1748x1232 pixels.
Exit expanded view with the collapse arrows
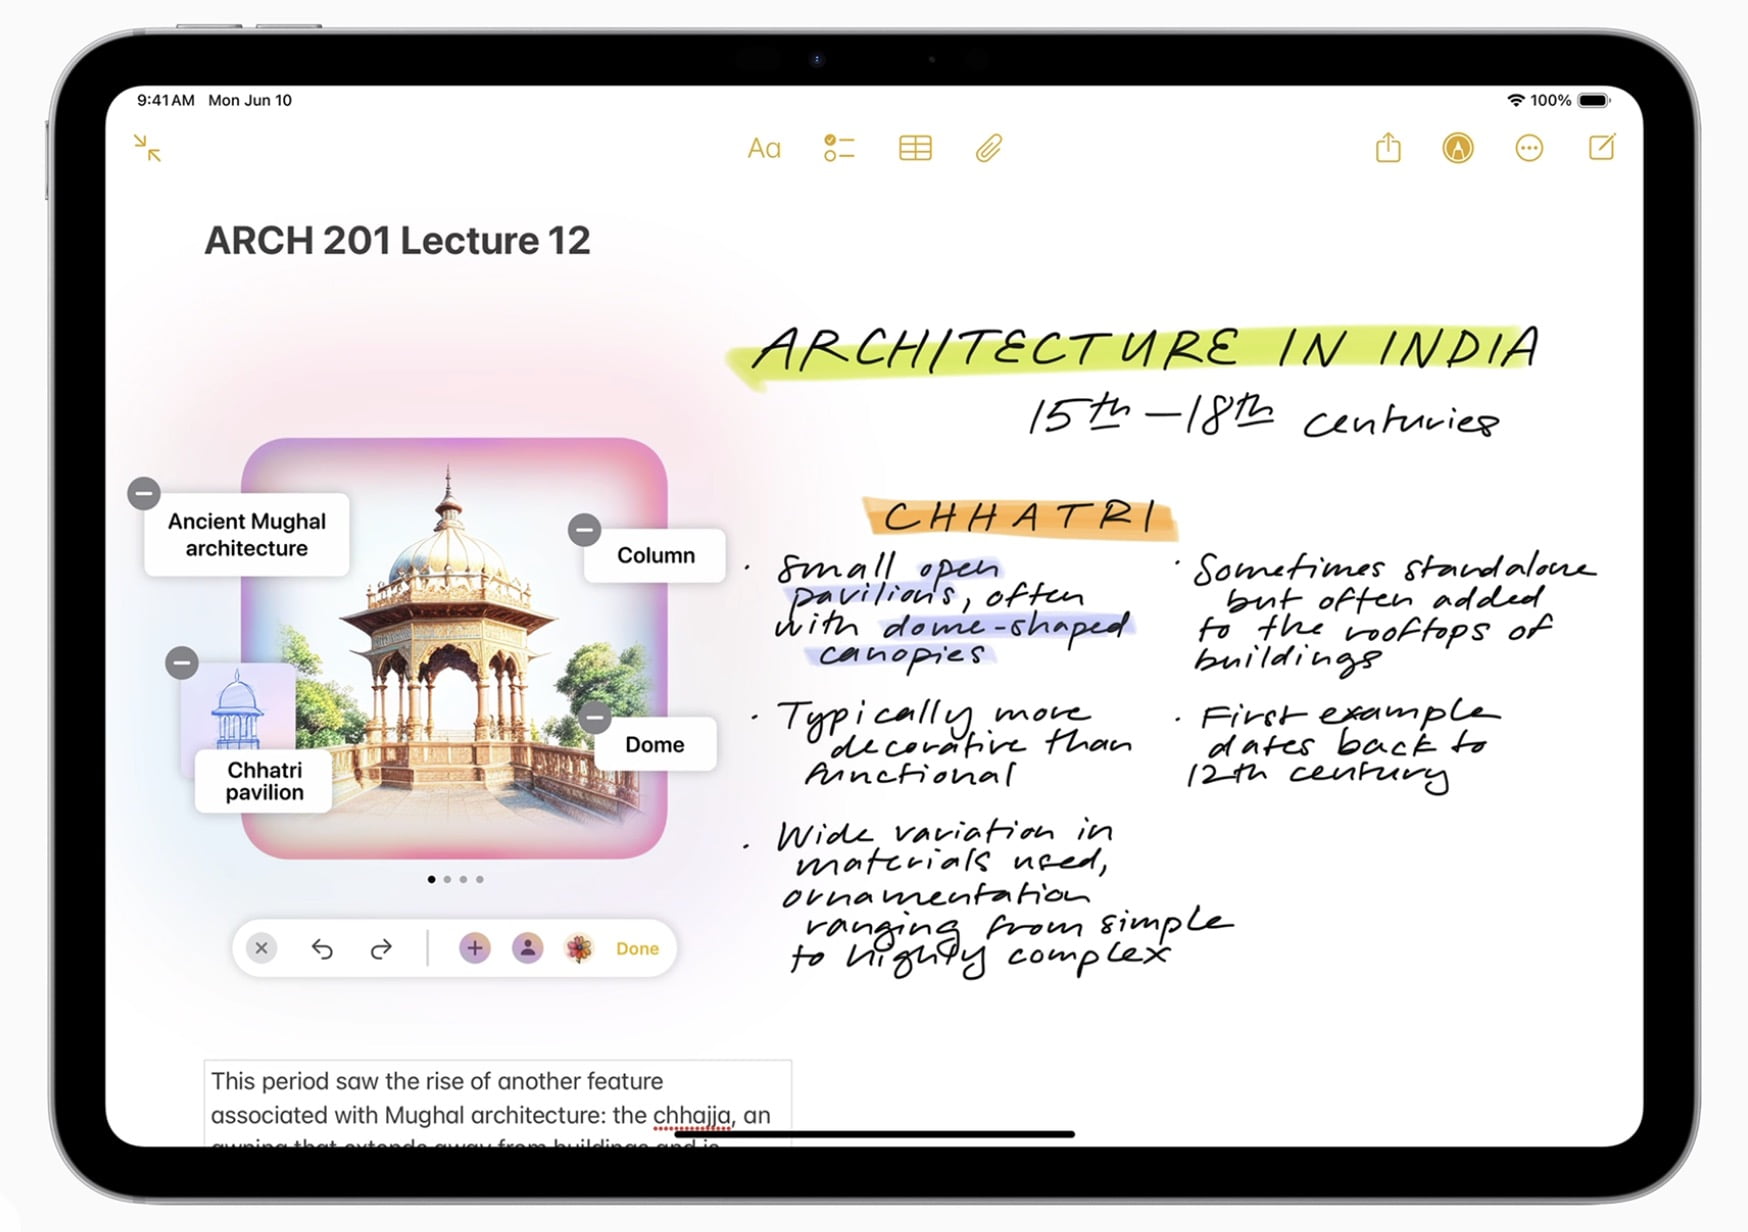coord(146,148)
